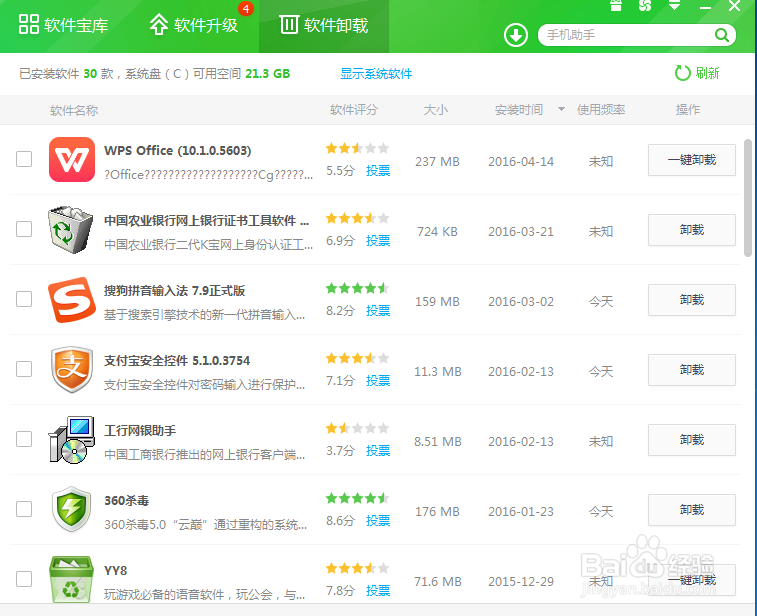Open the 软件宝库 tab
The height and width of the screenshot is (616, 757).
click(63, 25)
